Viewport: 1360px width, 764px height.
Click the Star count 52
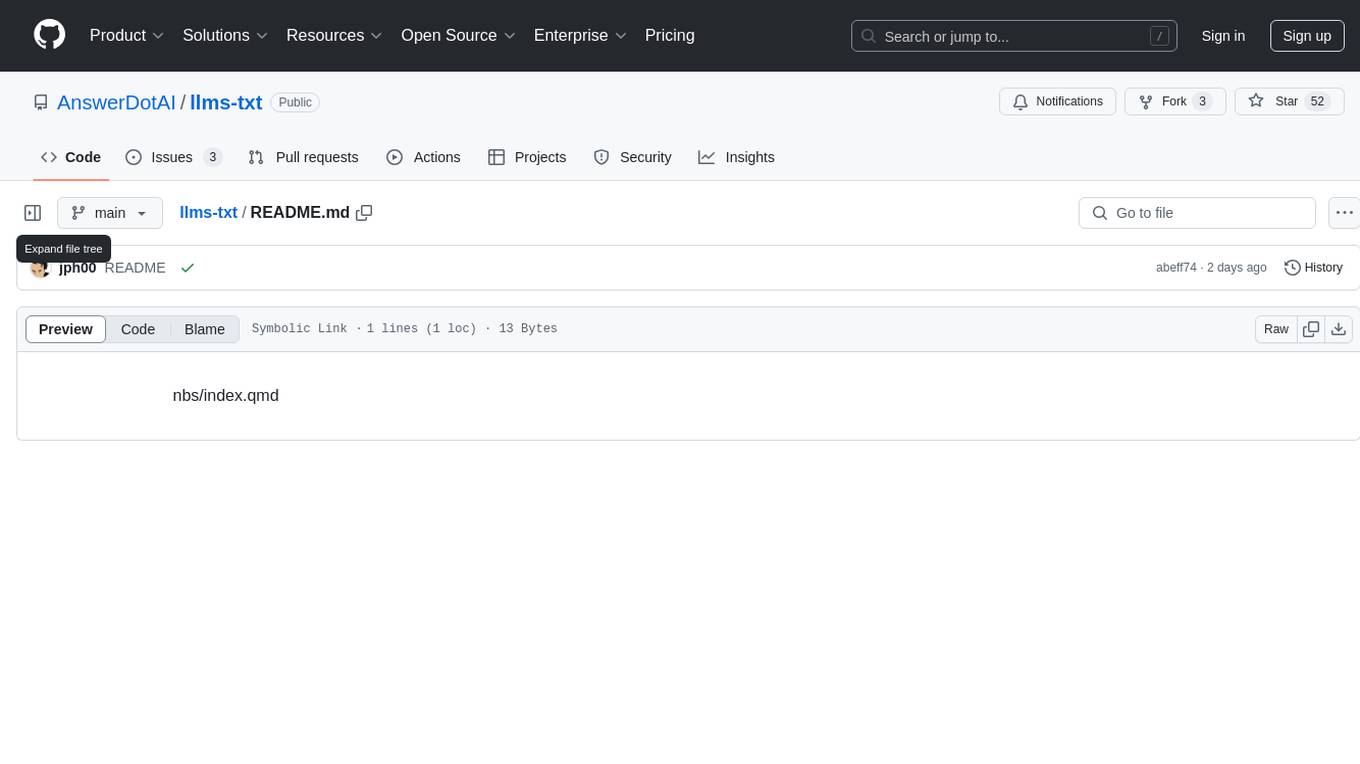click(x=1318, y=102)
